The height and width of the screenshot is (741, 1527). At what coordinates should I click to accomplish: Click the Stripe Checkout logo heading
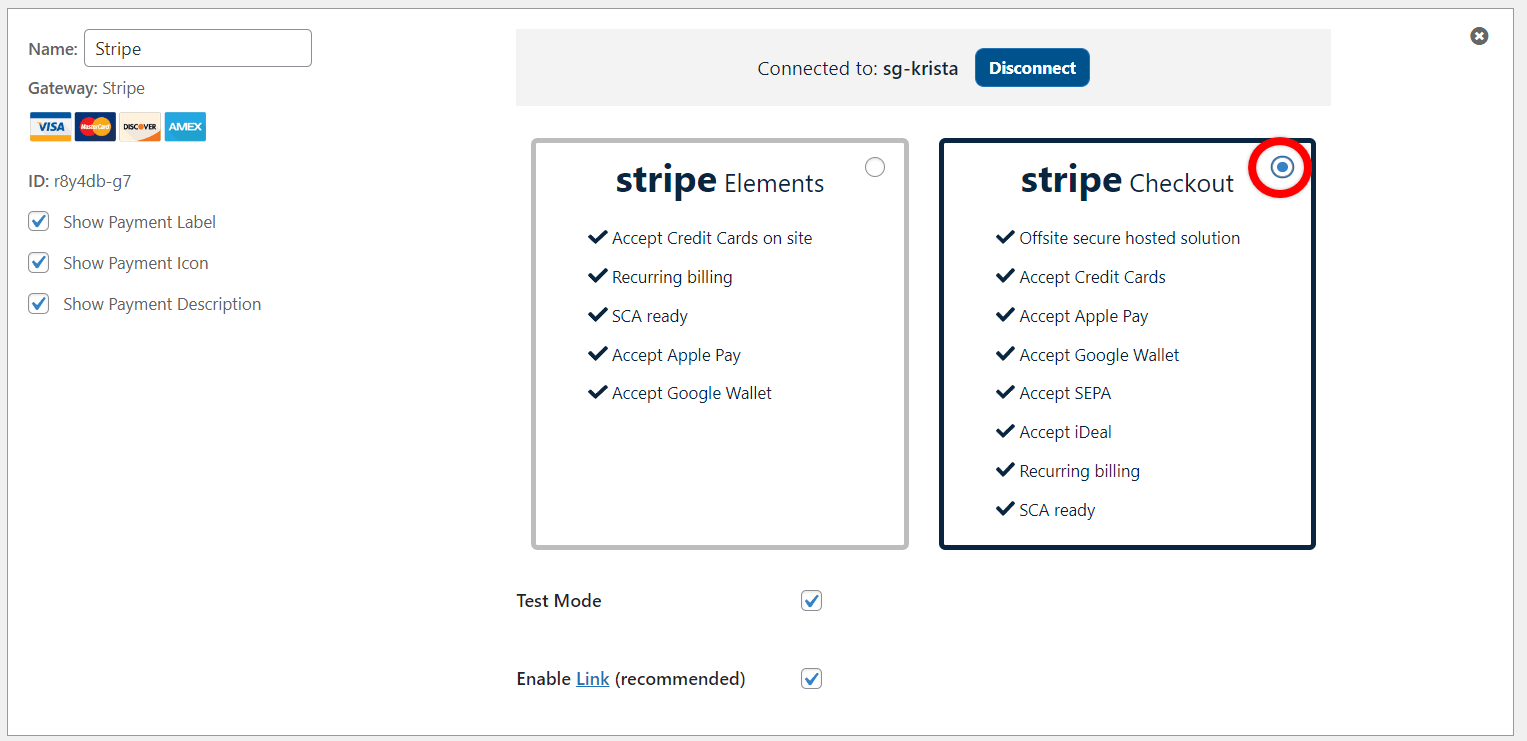tap(1127, 181)
